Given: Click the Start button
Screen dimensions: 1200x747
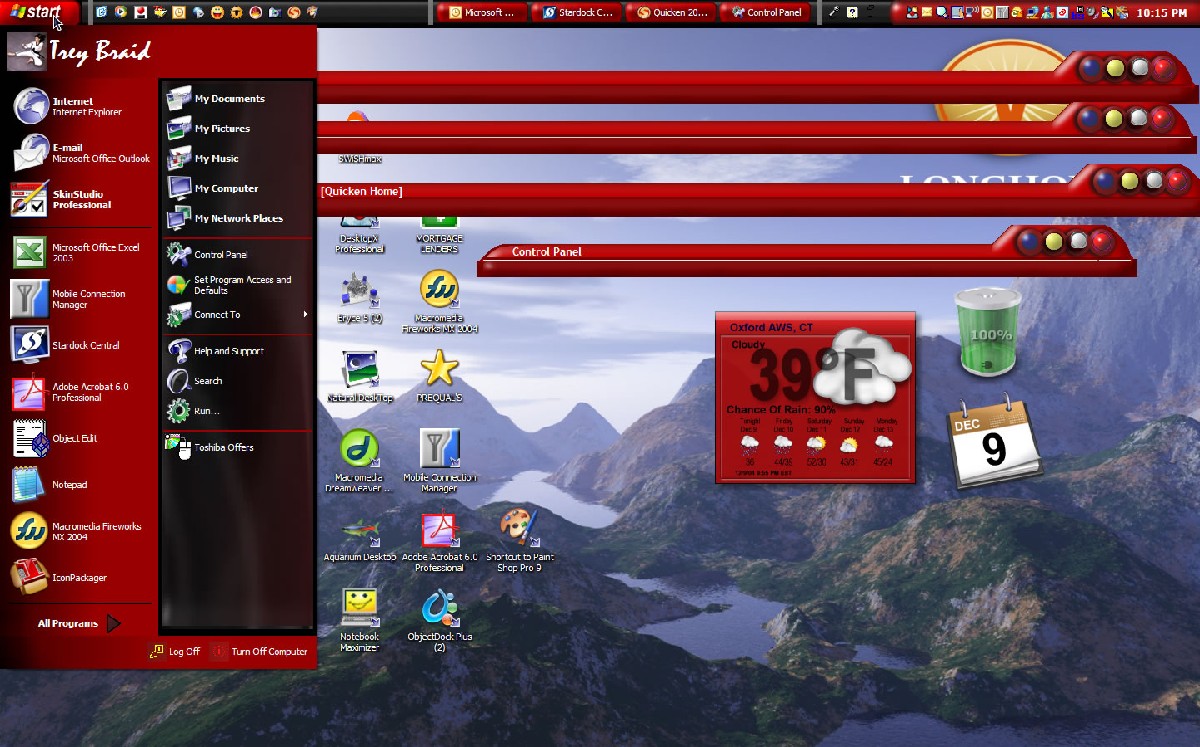Looking at the screenshot, I should point(40,12).
